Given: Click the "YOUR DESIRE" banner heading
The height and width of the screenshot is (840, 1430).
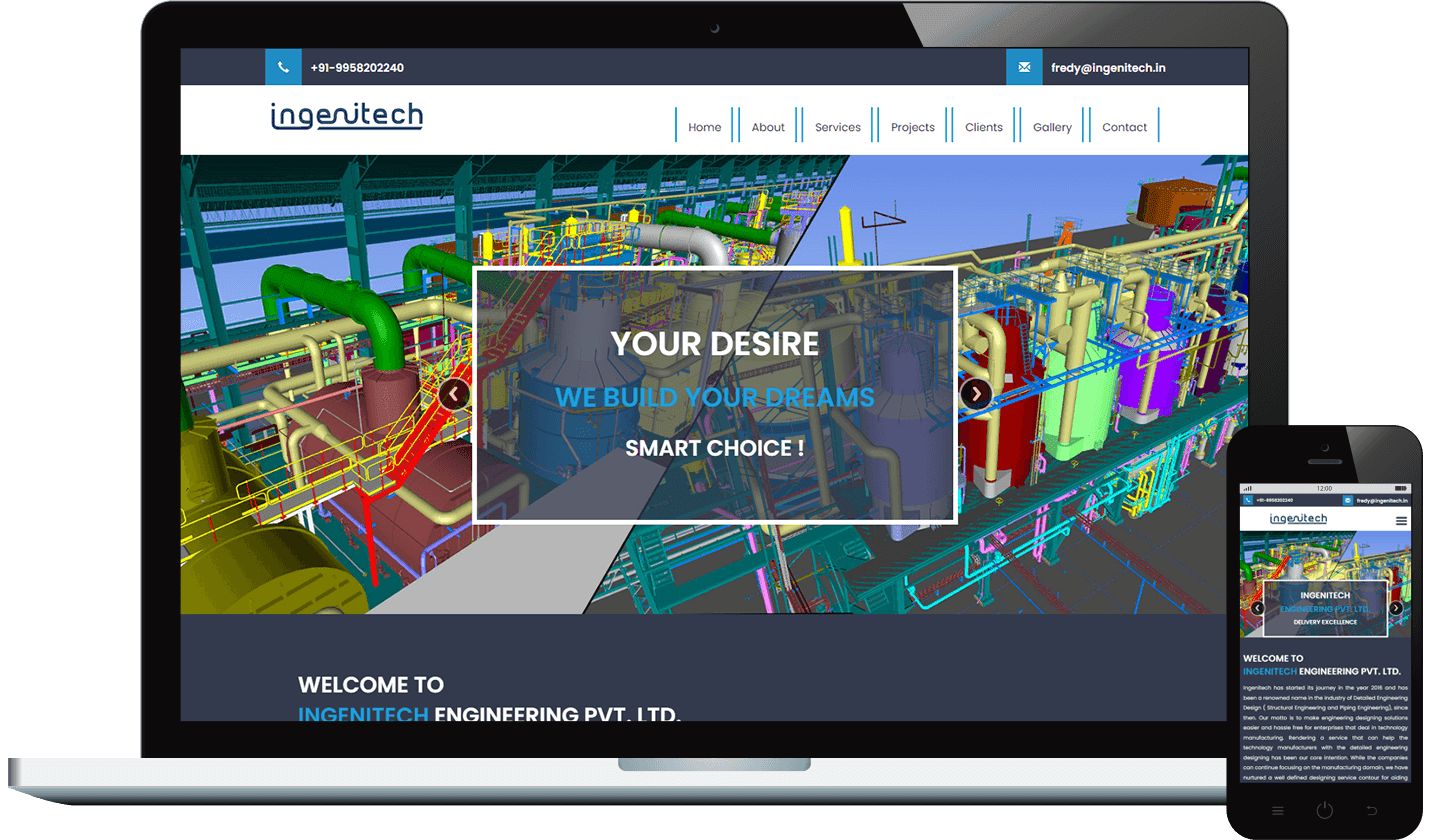Looking at the screenshot, I should [715, 344].
